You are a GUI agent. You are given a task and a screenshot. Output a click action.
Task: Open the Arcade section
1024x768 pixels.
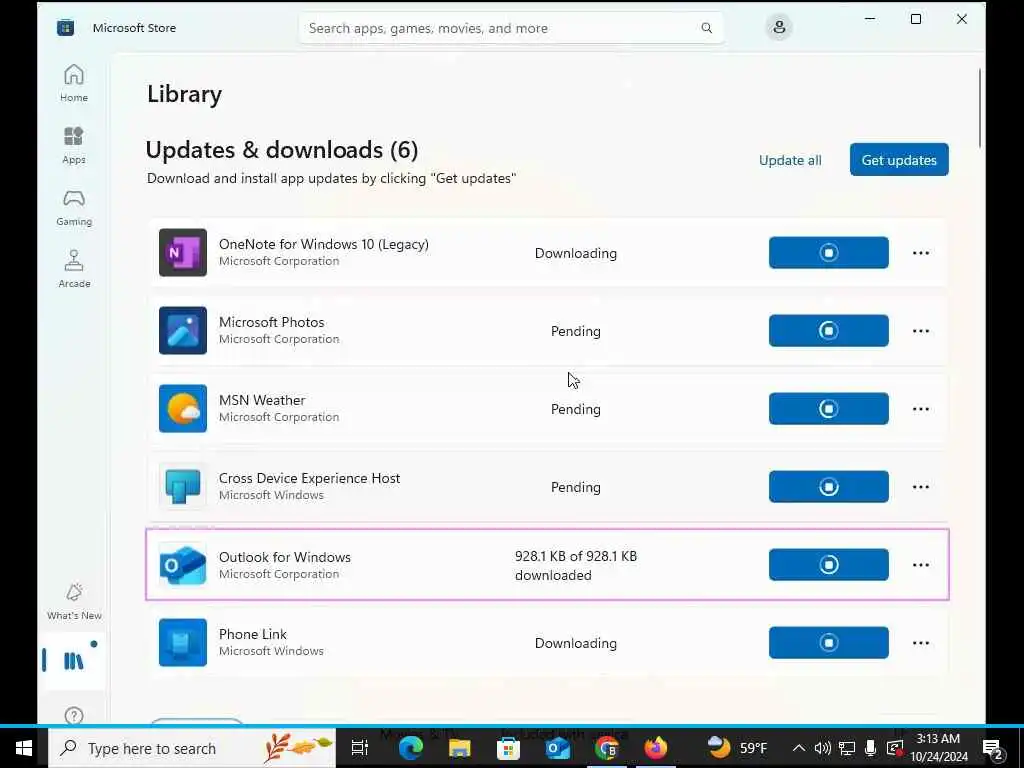(74, 269)
